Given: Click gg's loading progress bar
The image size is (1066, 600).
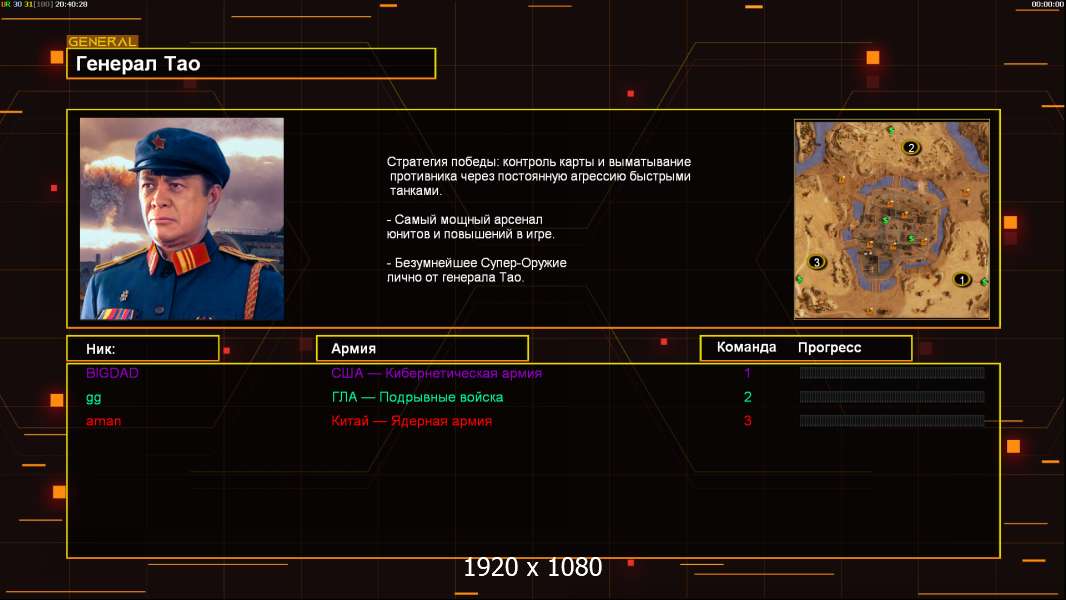Looking at the screenshot, I should [x=891, y=397].
